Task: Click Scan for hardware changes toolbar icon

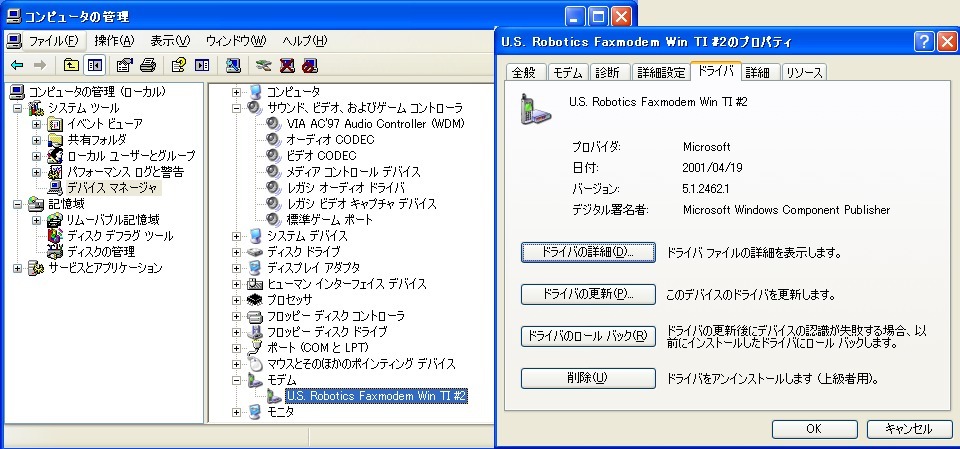Action: [233, 65]
